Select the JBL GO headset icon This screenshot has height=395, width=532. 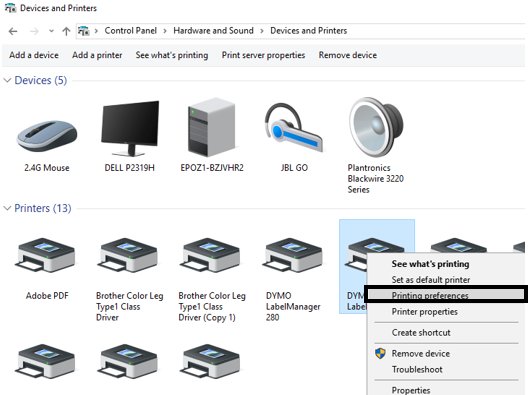pos(294,127)
